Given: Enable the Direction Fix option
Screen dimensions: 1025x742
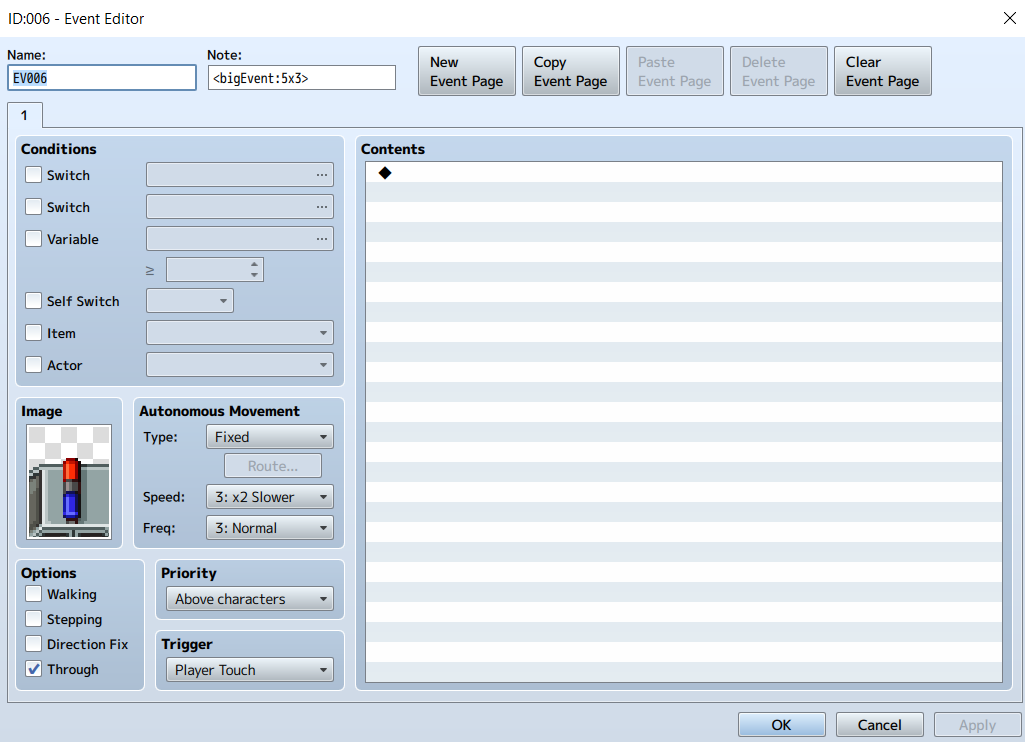Looking at the screenshot, I should (33, 643).
